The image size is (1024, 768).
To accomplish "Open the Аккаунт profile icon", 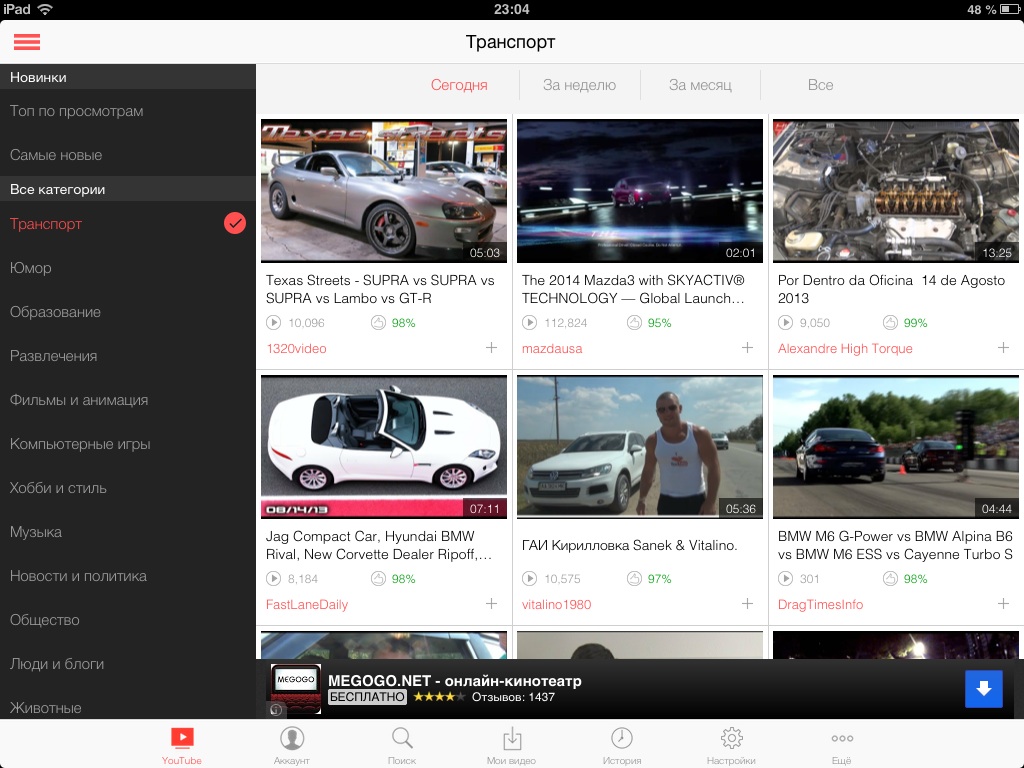I will (x=292, y=738).
